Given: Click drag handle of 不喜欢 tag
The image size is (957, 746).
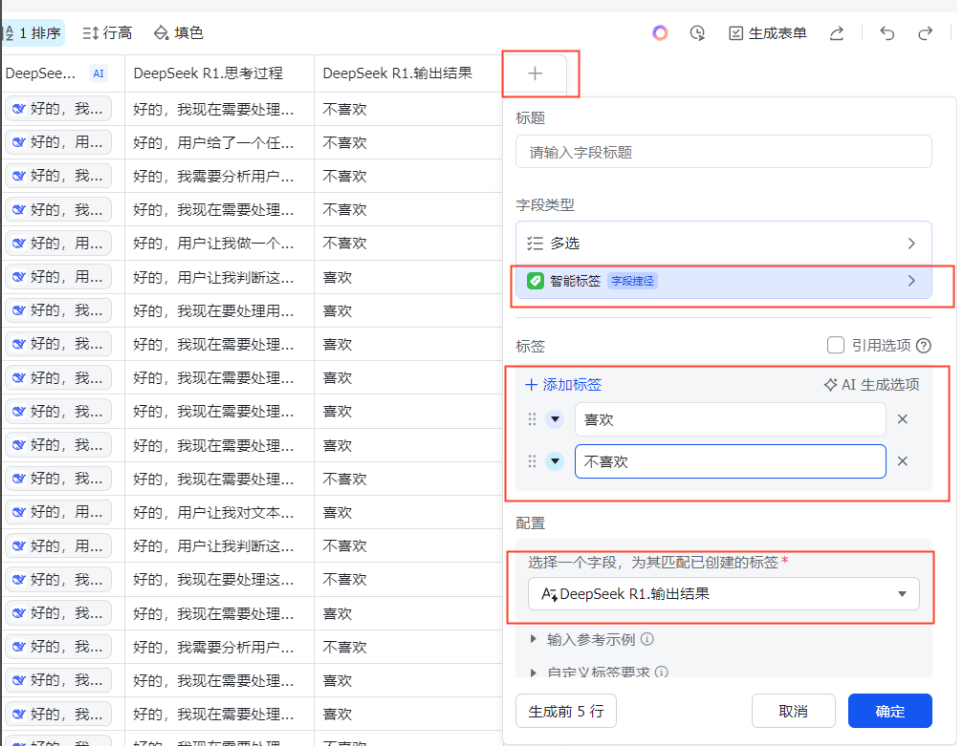Looking at the screenshot, I should point(532,461).
